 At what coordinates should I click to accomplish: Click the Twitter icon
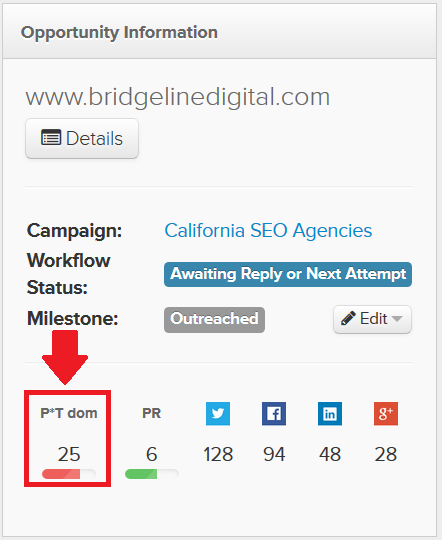tap(218, 413)
